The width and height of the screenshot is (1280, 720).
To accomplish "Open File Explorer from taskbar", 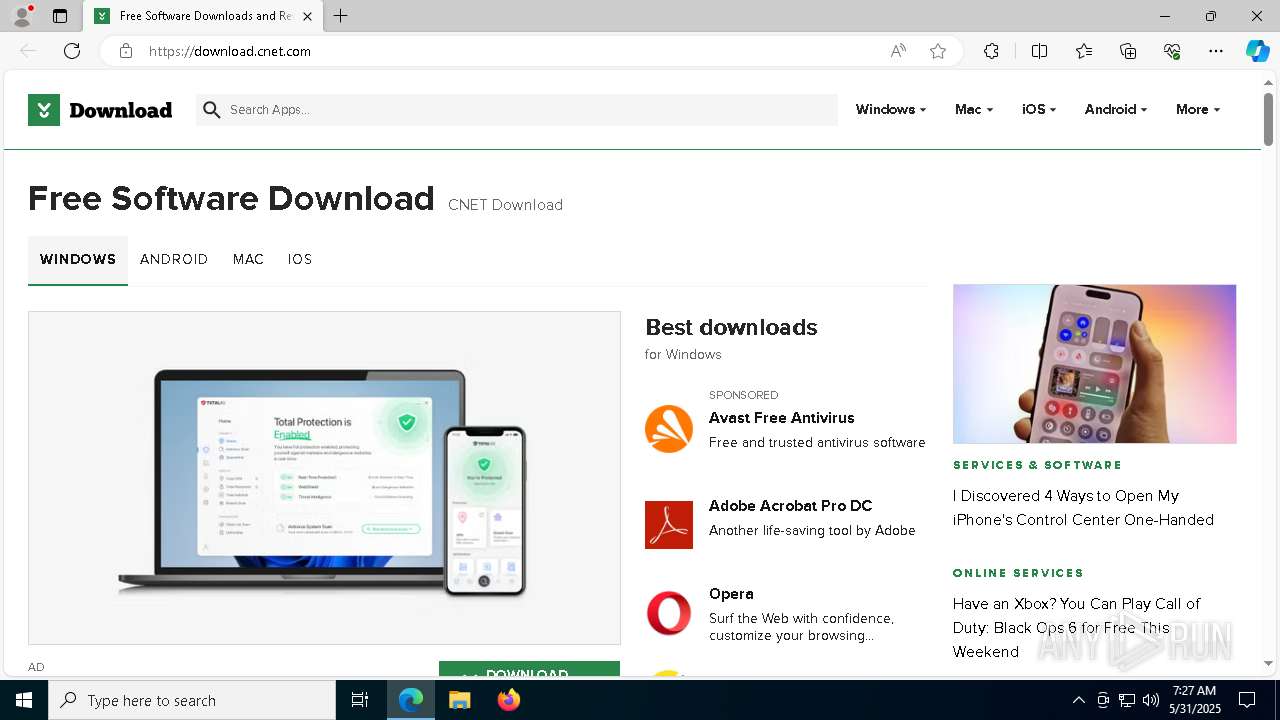I will click(459, 700).
